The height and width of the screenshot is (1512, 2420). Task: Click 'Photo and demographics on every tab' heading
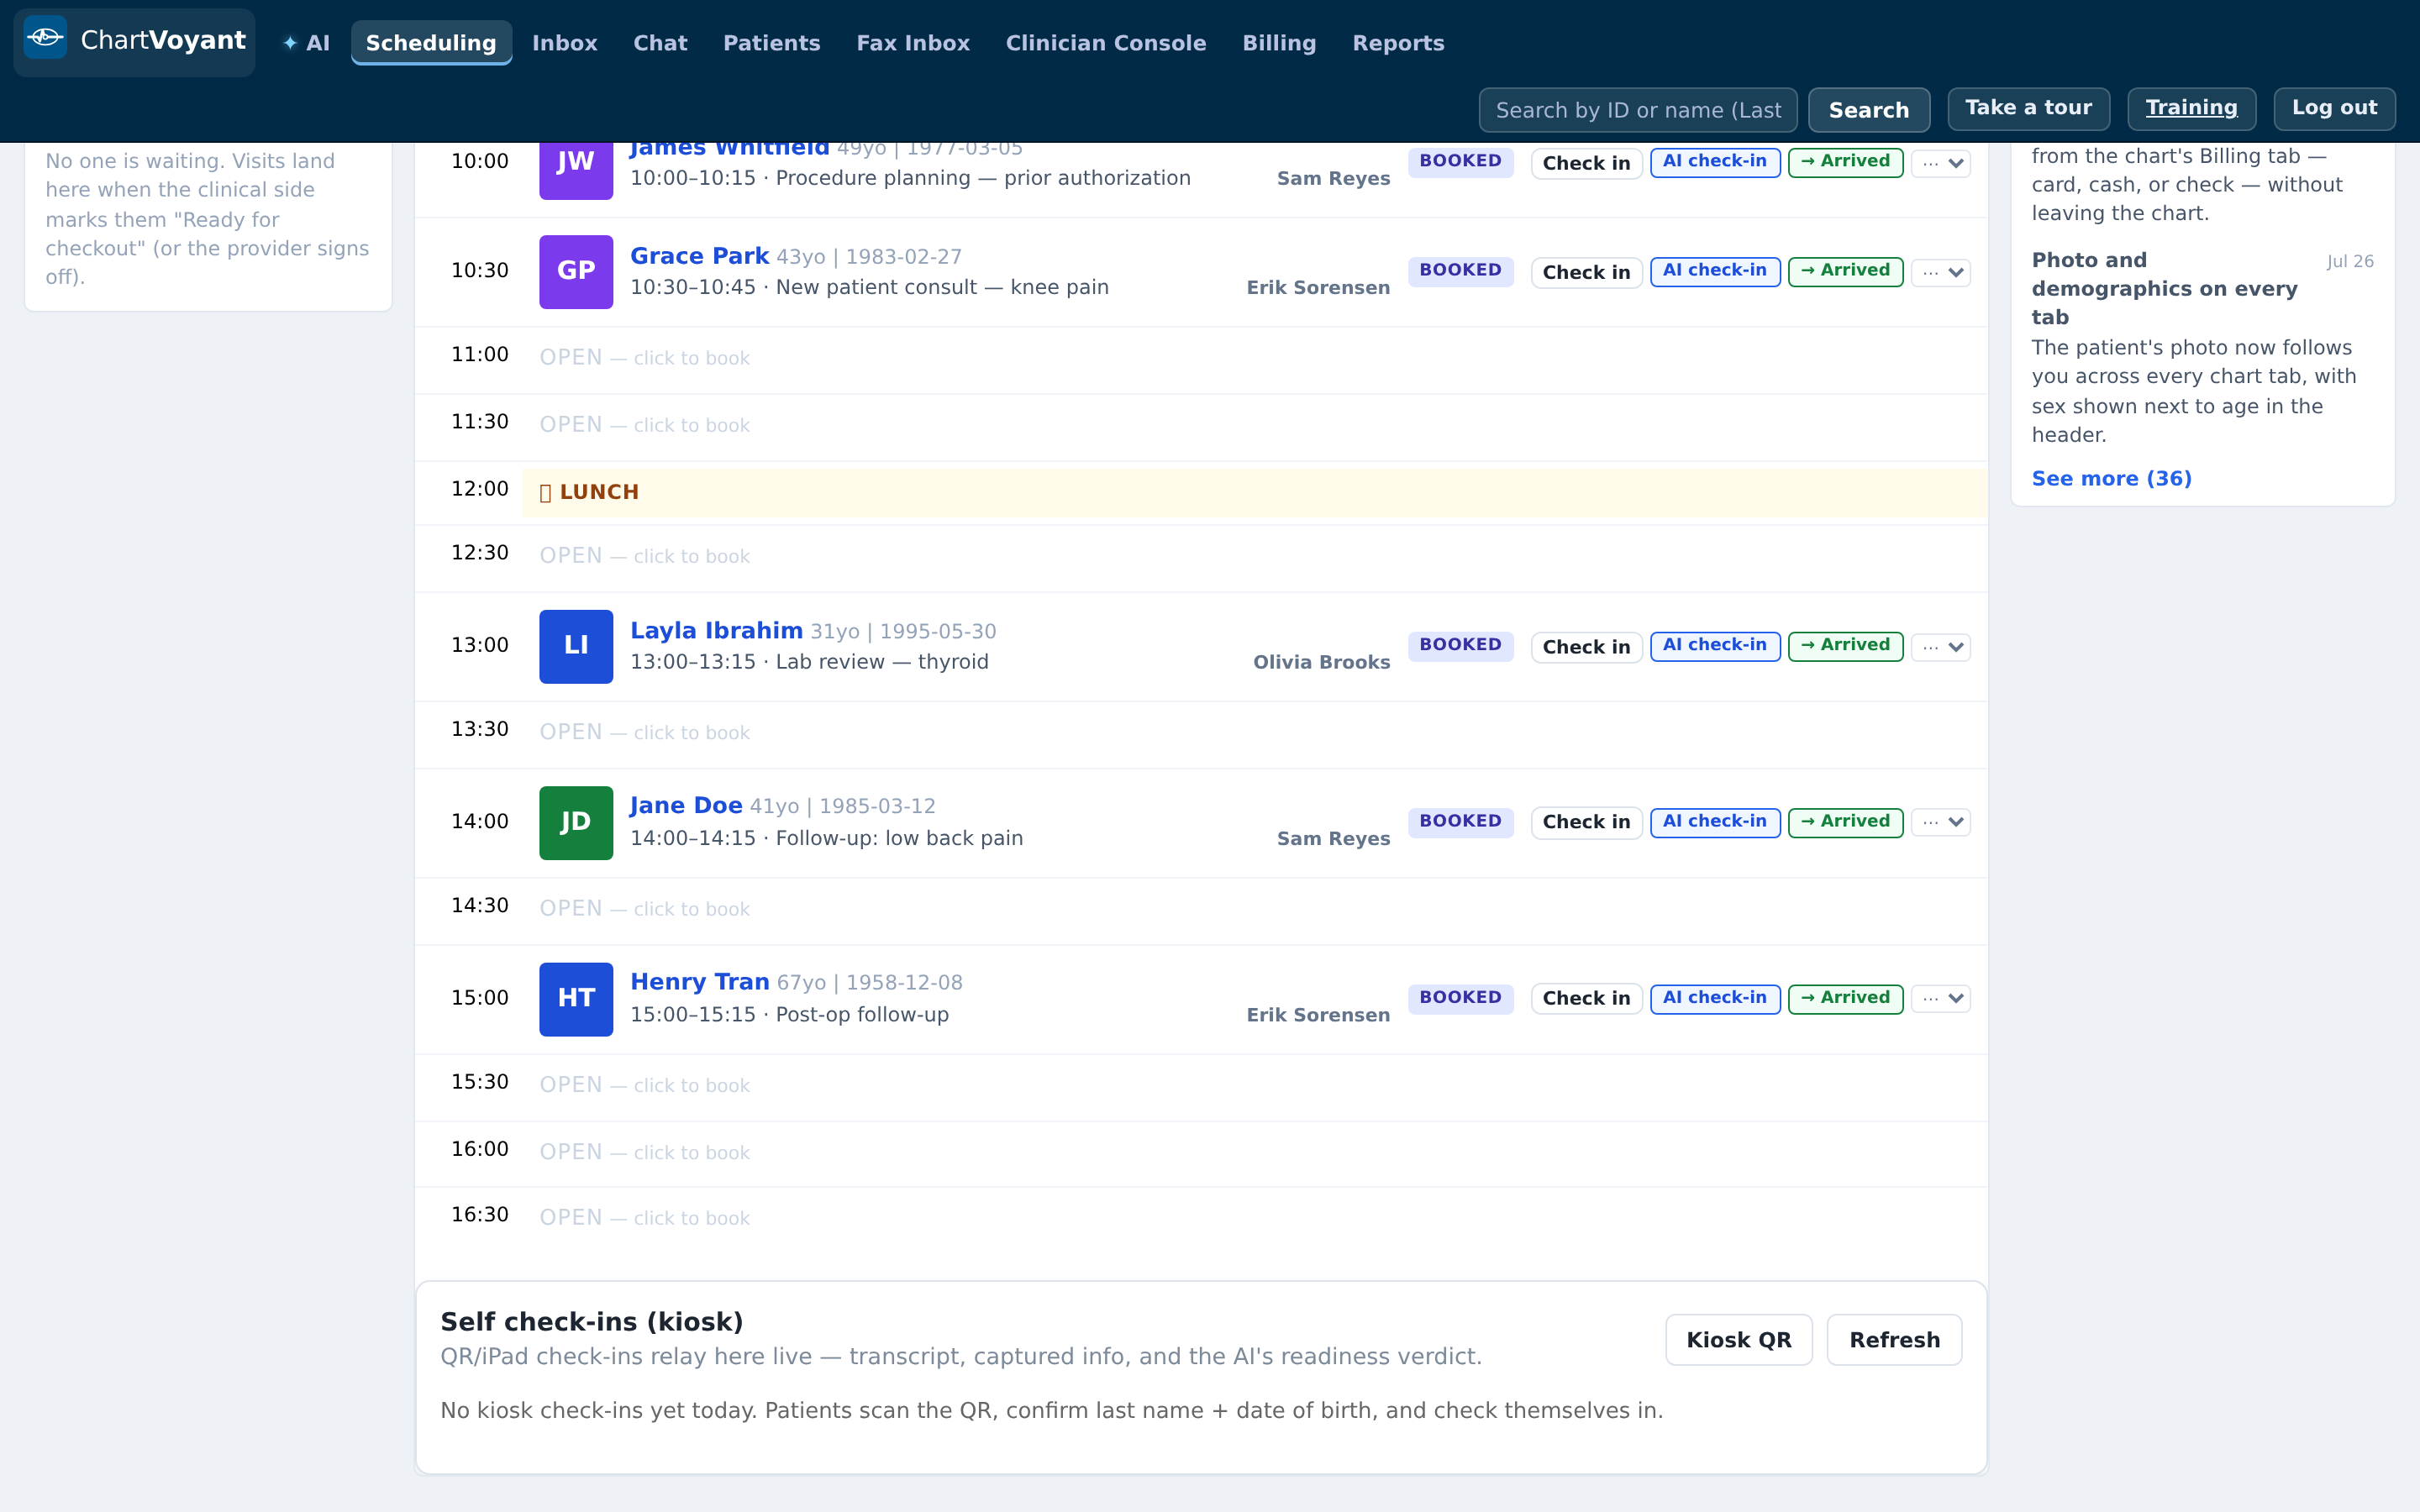pos(2164,288)
